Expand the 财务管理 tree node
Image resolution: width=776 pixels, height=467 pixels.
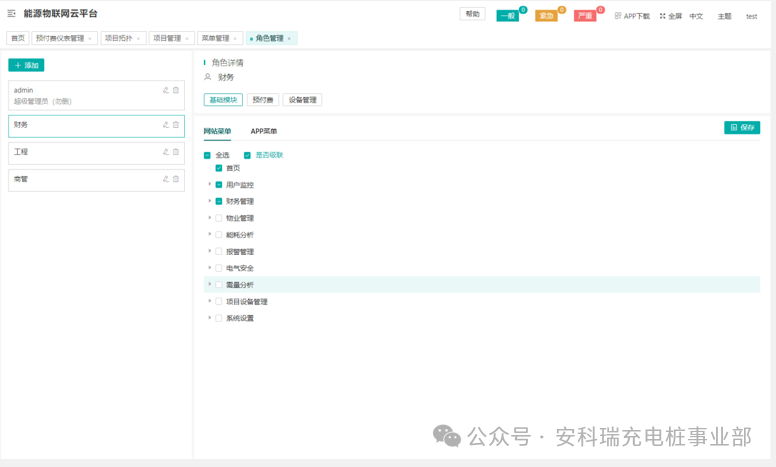click(x=210, y=201)
